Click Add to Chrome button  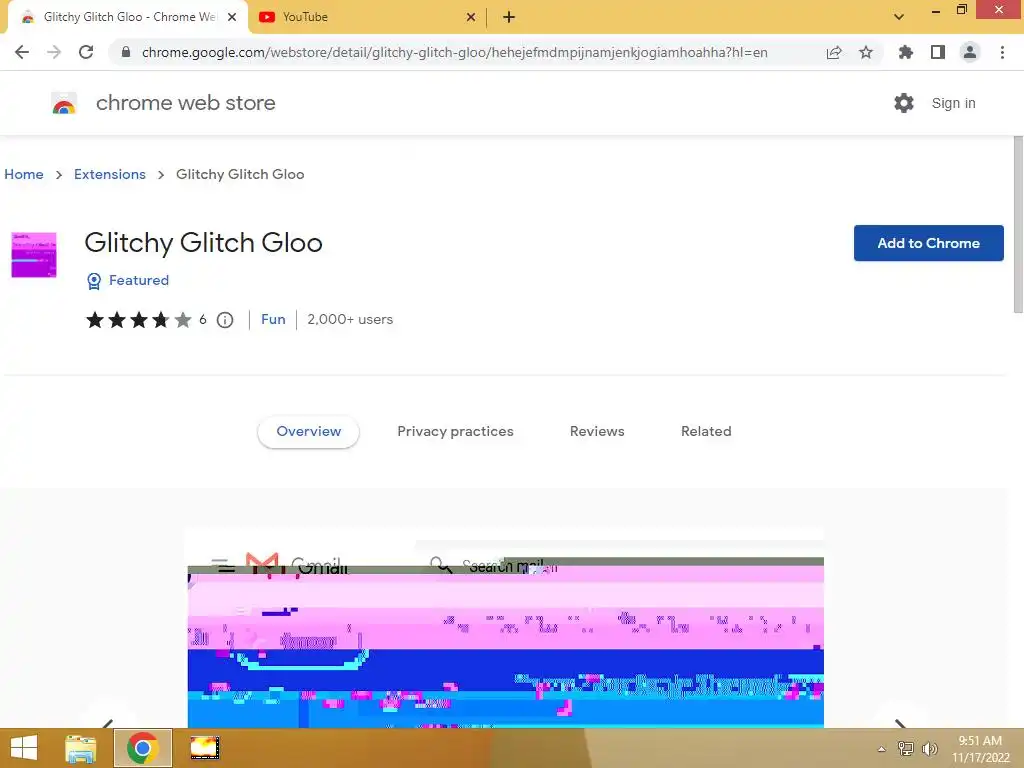[x=928, y=243]
